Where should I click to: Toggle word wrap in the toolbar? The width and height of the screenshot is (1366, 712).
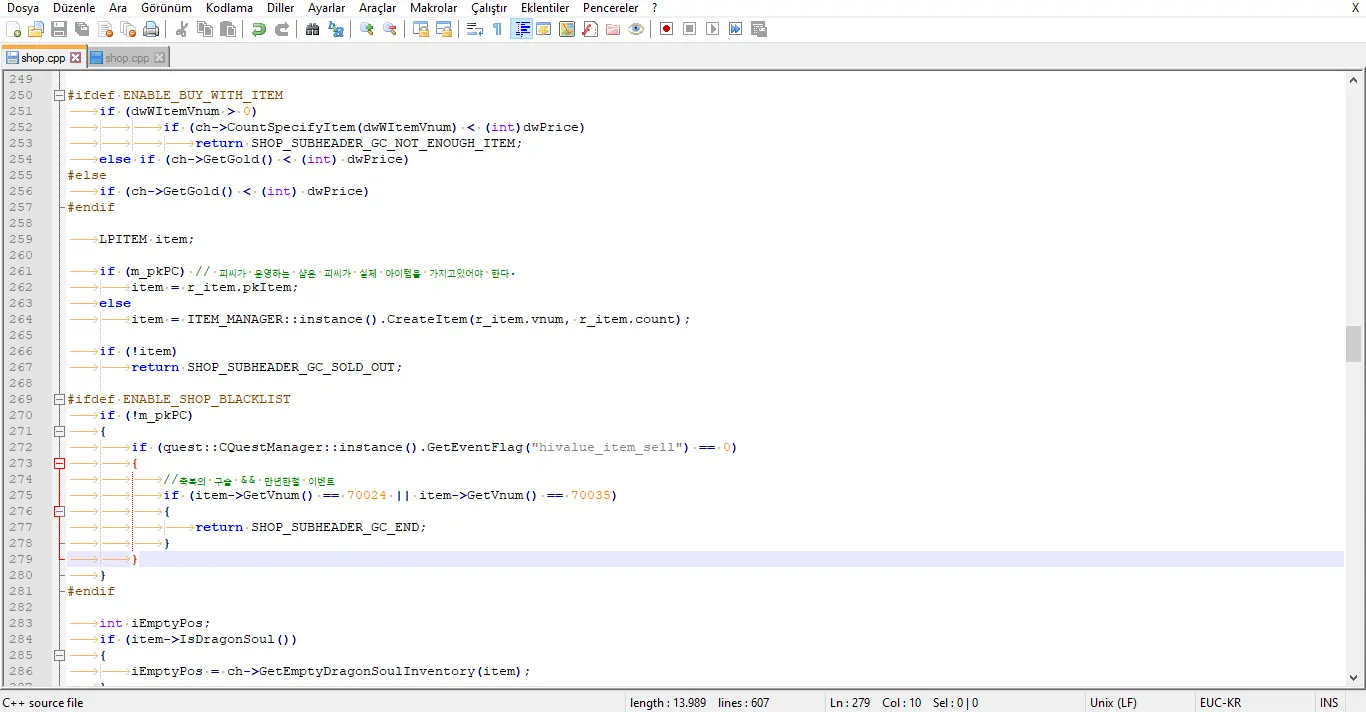[474, 29]
